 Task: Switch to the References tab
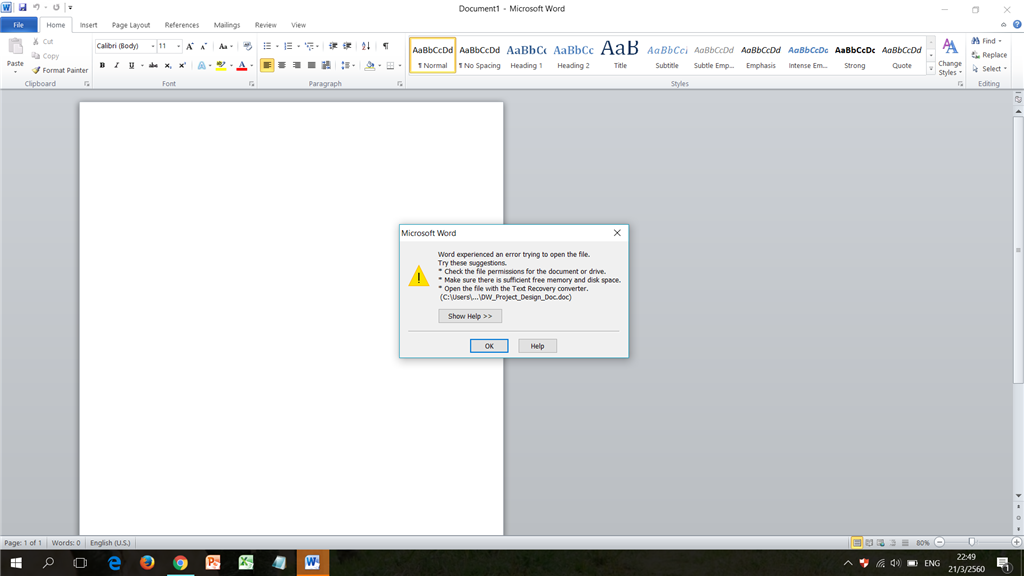[x=182, y=25]
